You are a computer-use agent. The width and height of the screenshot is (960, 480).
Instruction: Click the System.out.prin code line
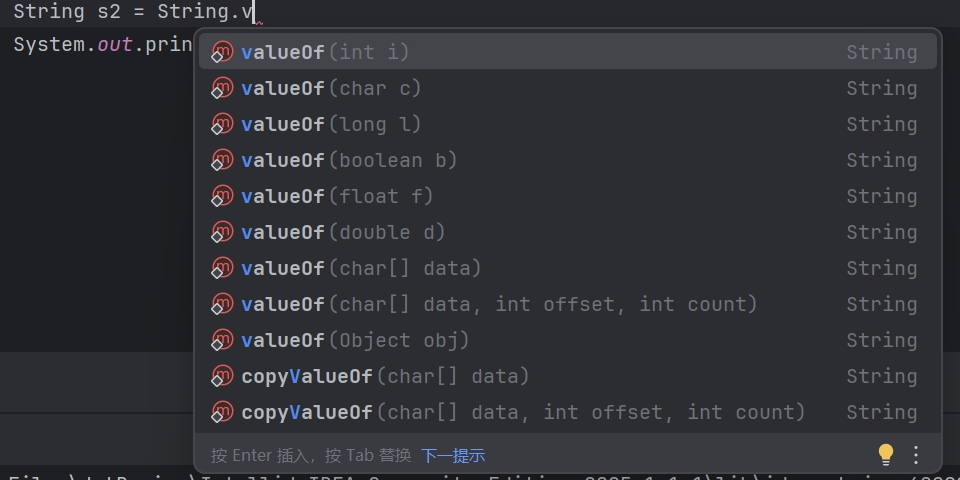[x=103, y=45]
